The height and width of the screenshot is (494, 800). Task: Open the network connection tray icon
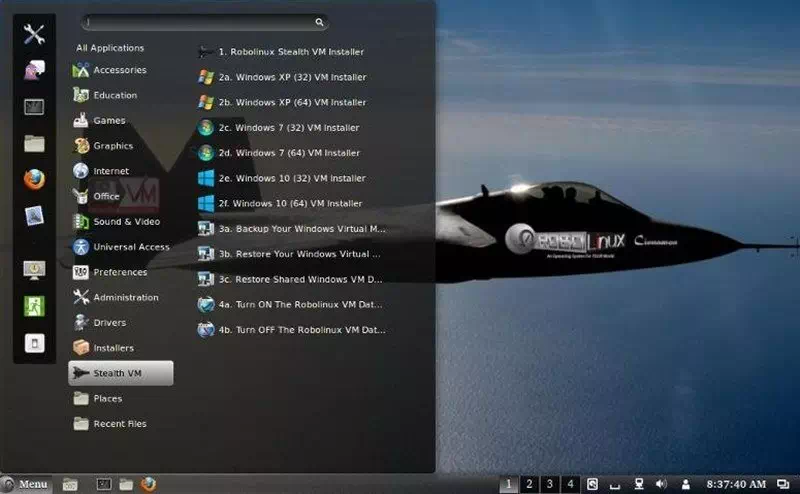pyautogui.click(x=638, y=484)
